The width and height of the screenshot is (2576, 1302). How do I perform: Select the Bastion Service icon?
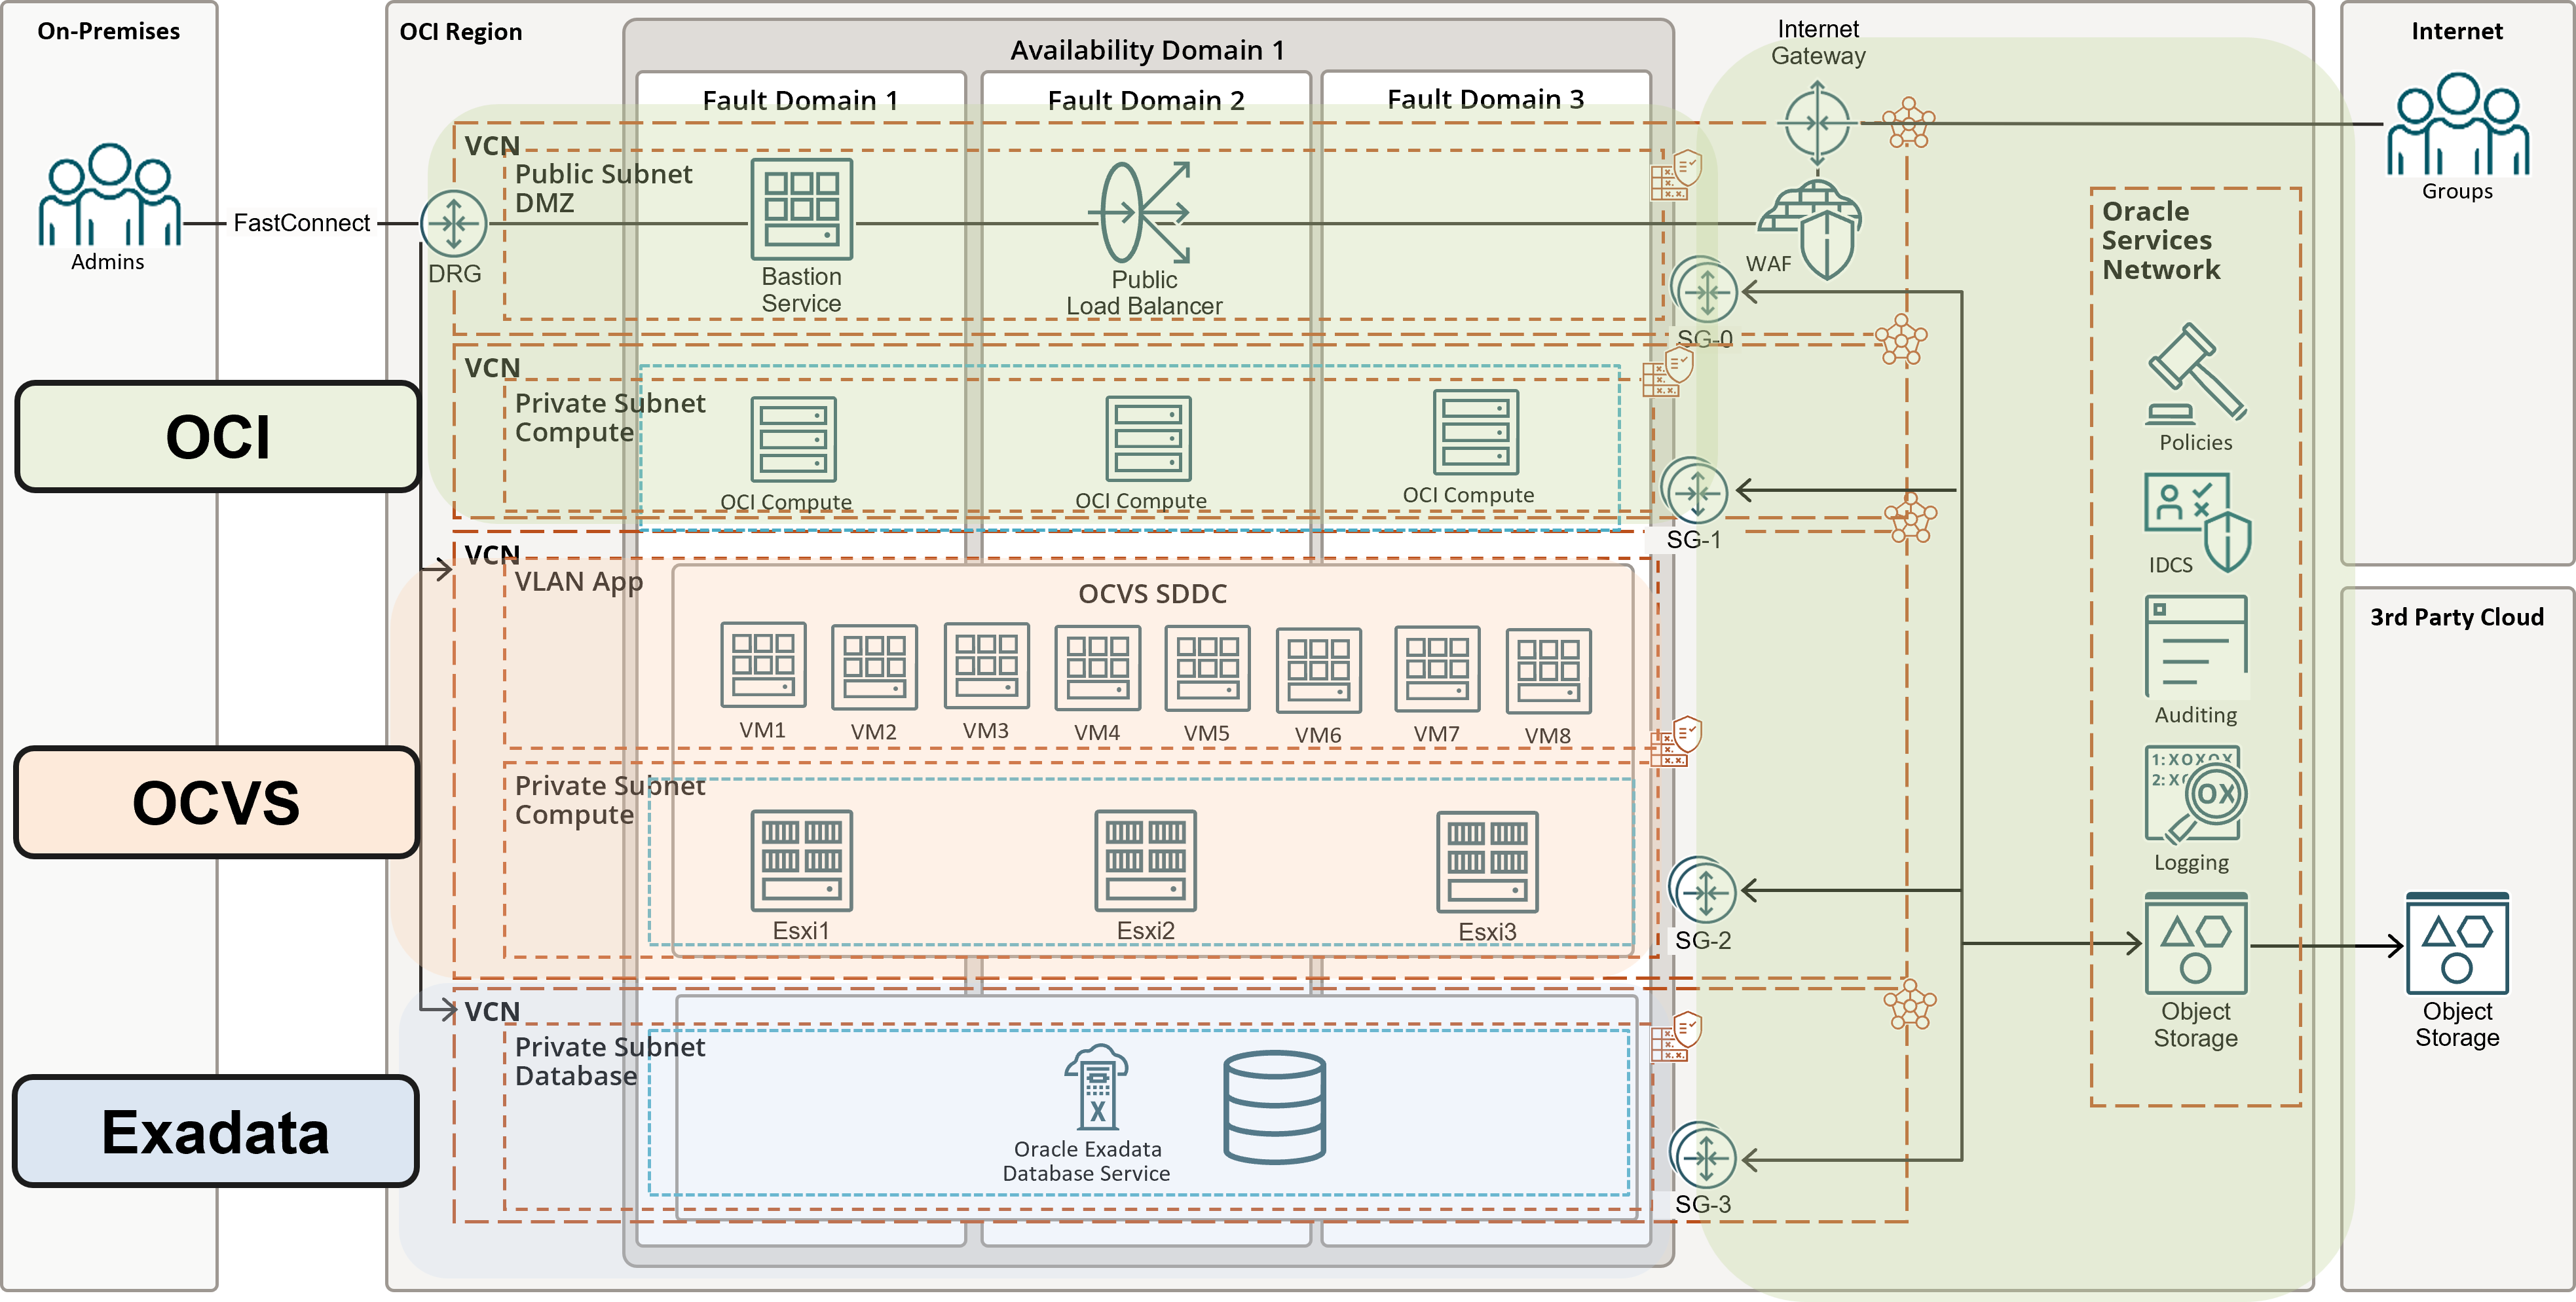[x=802, y=209]
